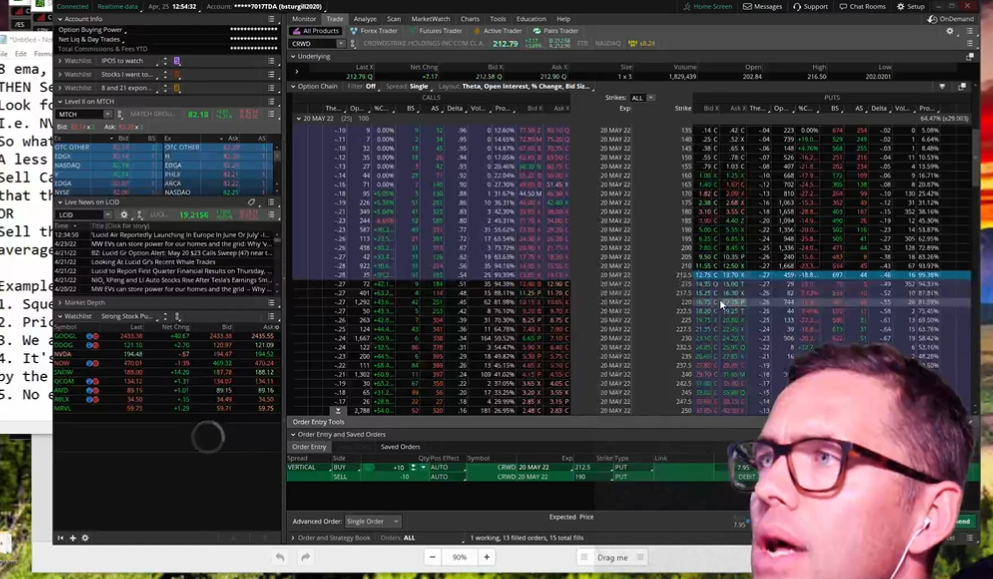
Task: Open the Level II on MTCH panel menu icon
Action: tap(271, 101)
